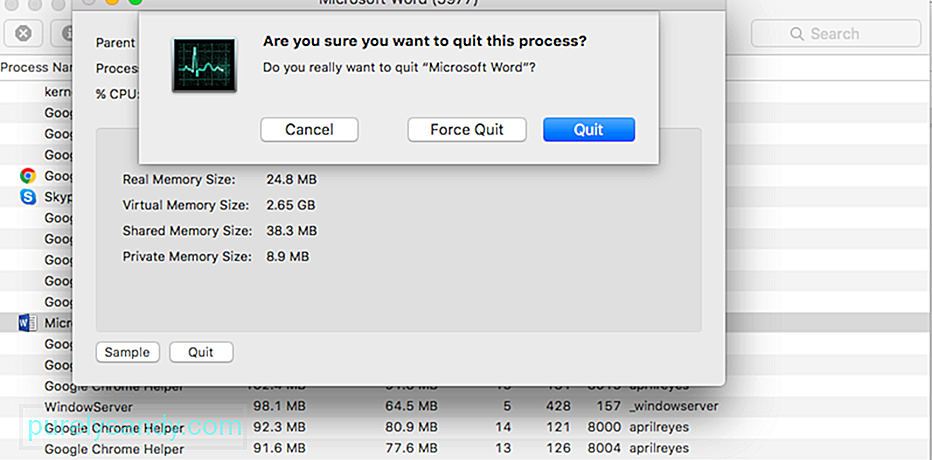This screenshot has height=460, width=932.
Task: Choose Force Quit in the confirmation dialog
Action: pyautogui.click(x=467, y=130)
